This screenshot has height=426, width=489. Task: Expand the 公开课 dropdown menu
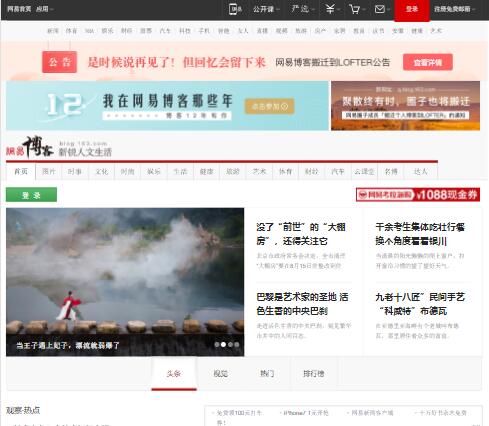(266, 9)
